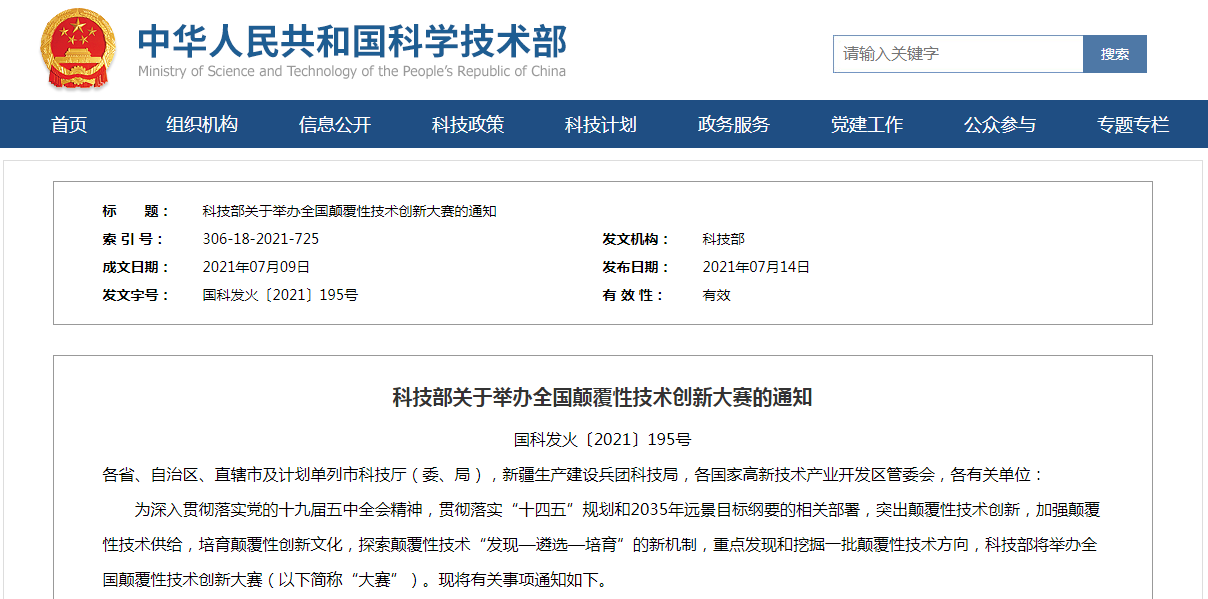Open the 科技计划 navigation menu
Screen dimensions: 1208x599
pyautogui.click(x=601, y=124)
